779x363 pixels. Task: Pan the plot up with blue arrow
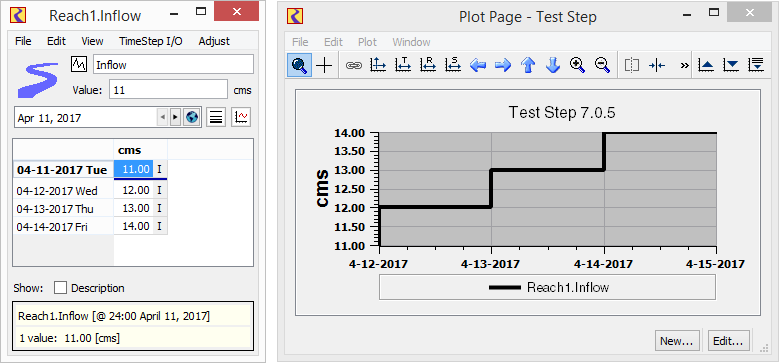528,65
